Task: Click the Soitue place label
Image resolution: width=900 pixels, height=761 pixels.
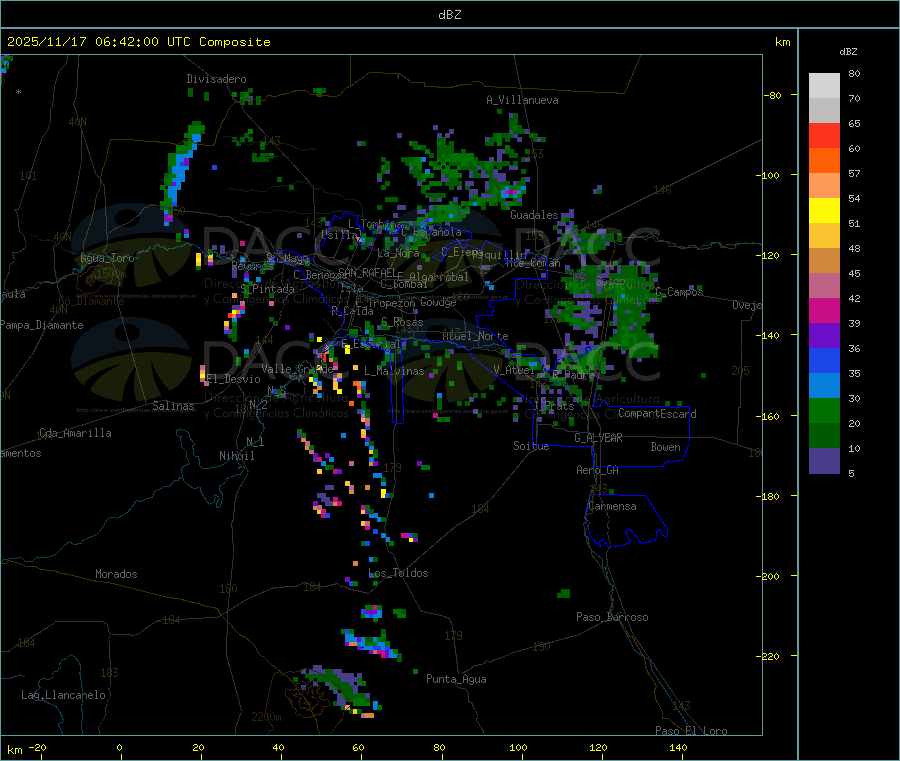Action: (x=532, y=446)
